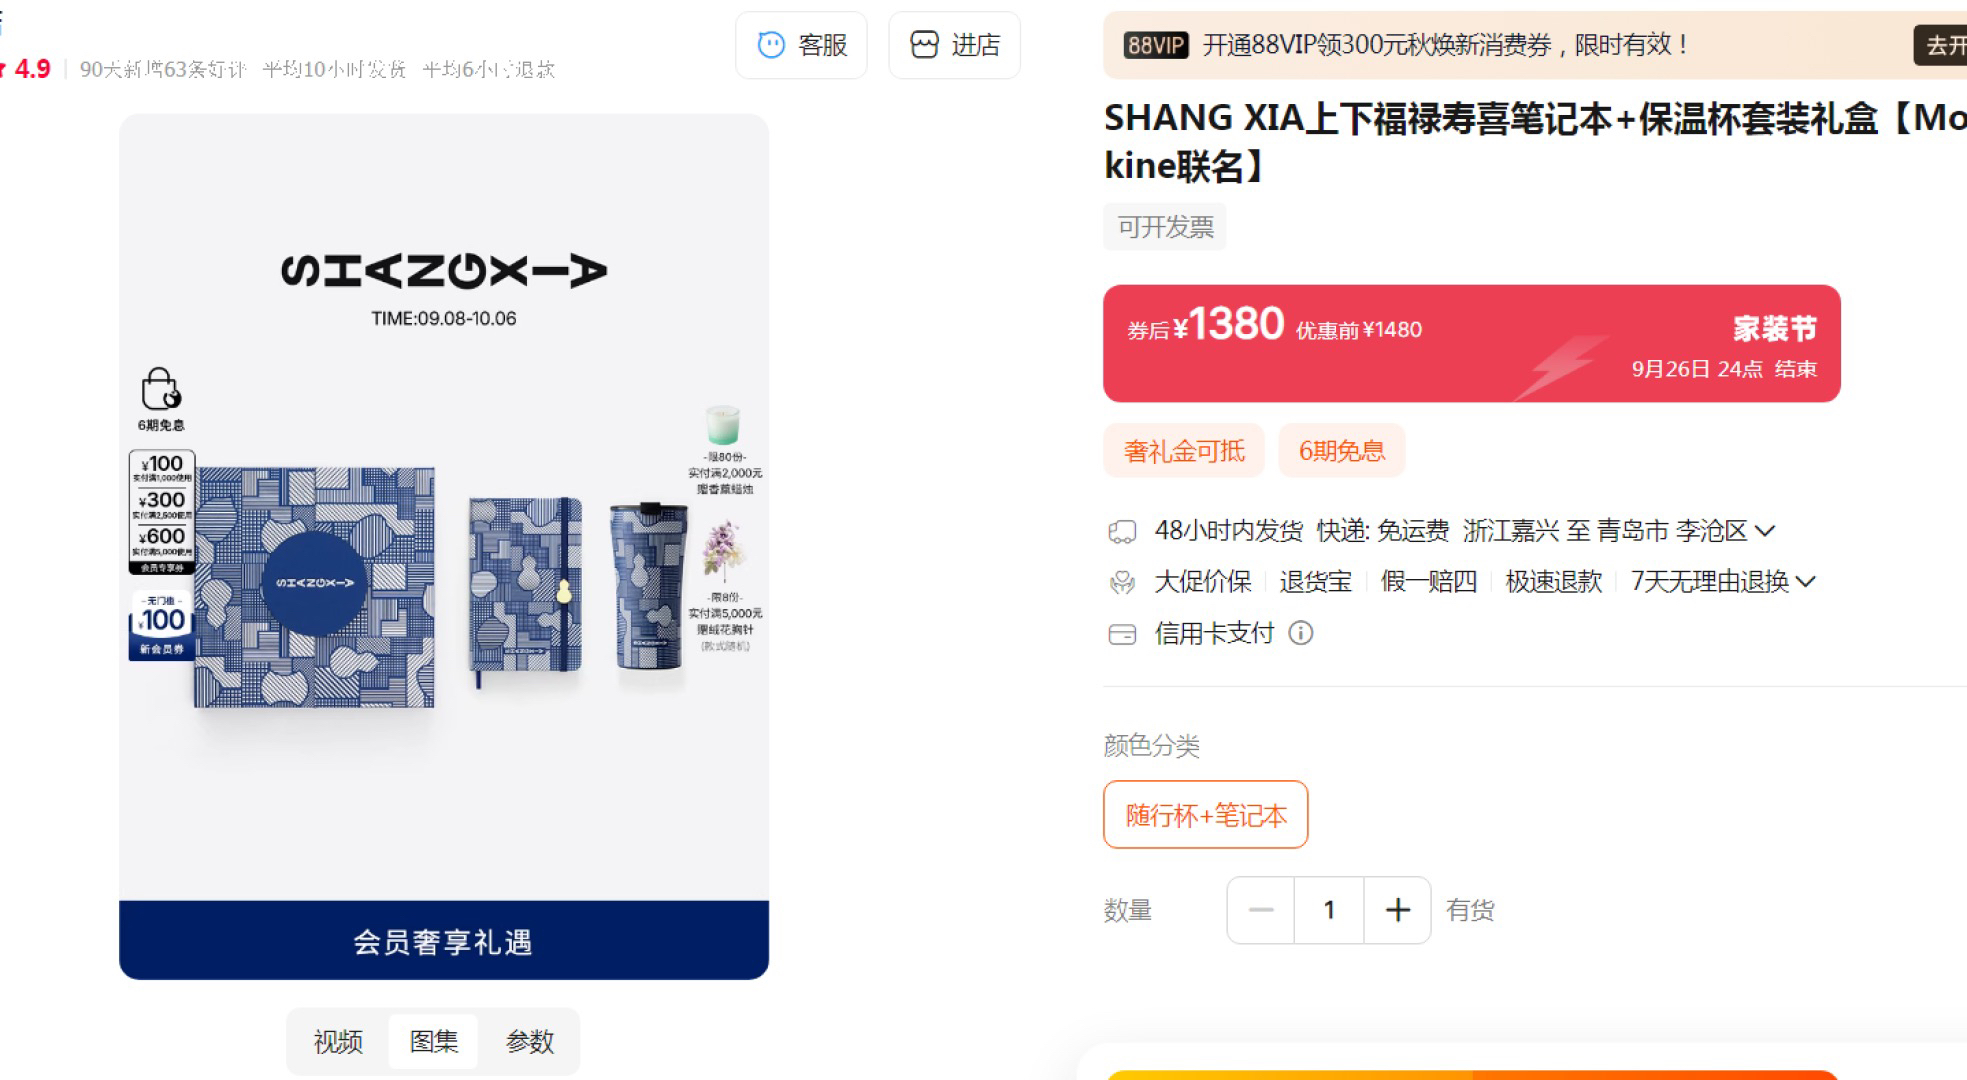The width and height of the screenshot is (1967, 1080).
Task: Decrease quantity with minus button
Action: click(1261, 910)
